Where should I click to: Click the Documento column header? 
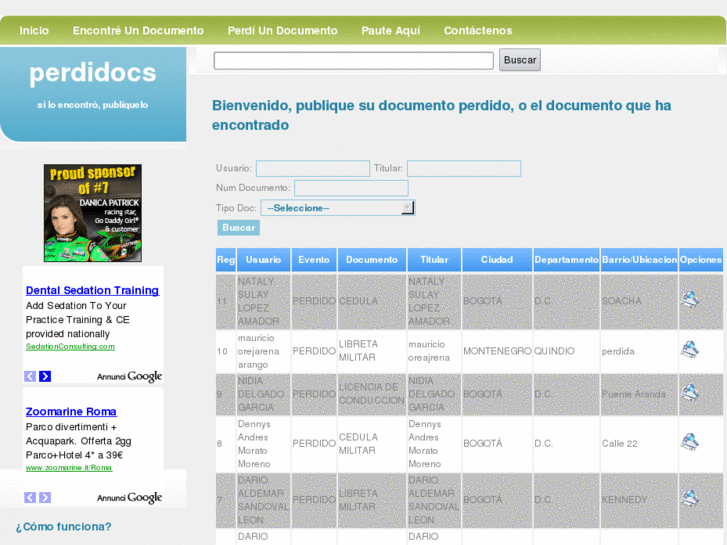[372, 260]
